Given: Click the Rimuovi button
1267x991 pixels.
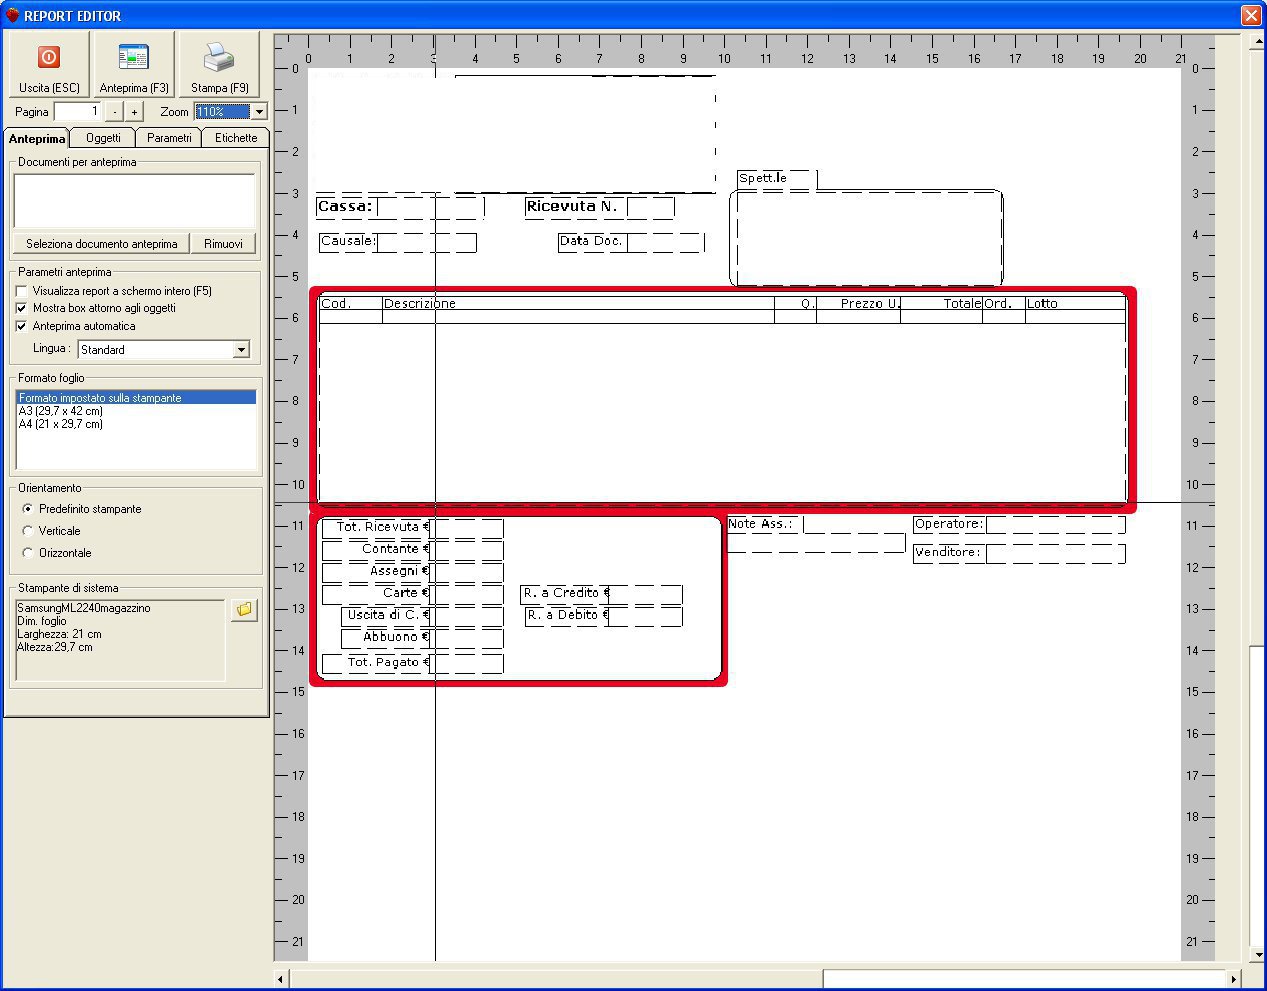Looking at the screenshot, I should [x=223, y=243].
